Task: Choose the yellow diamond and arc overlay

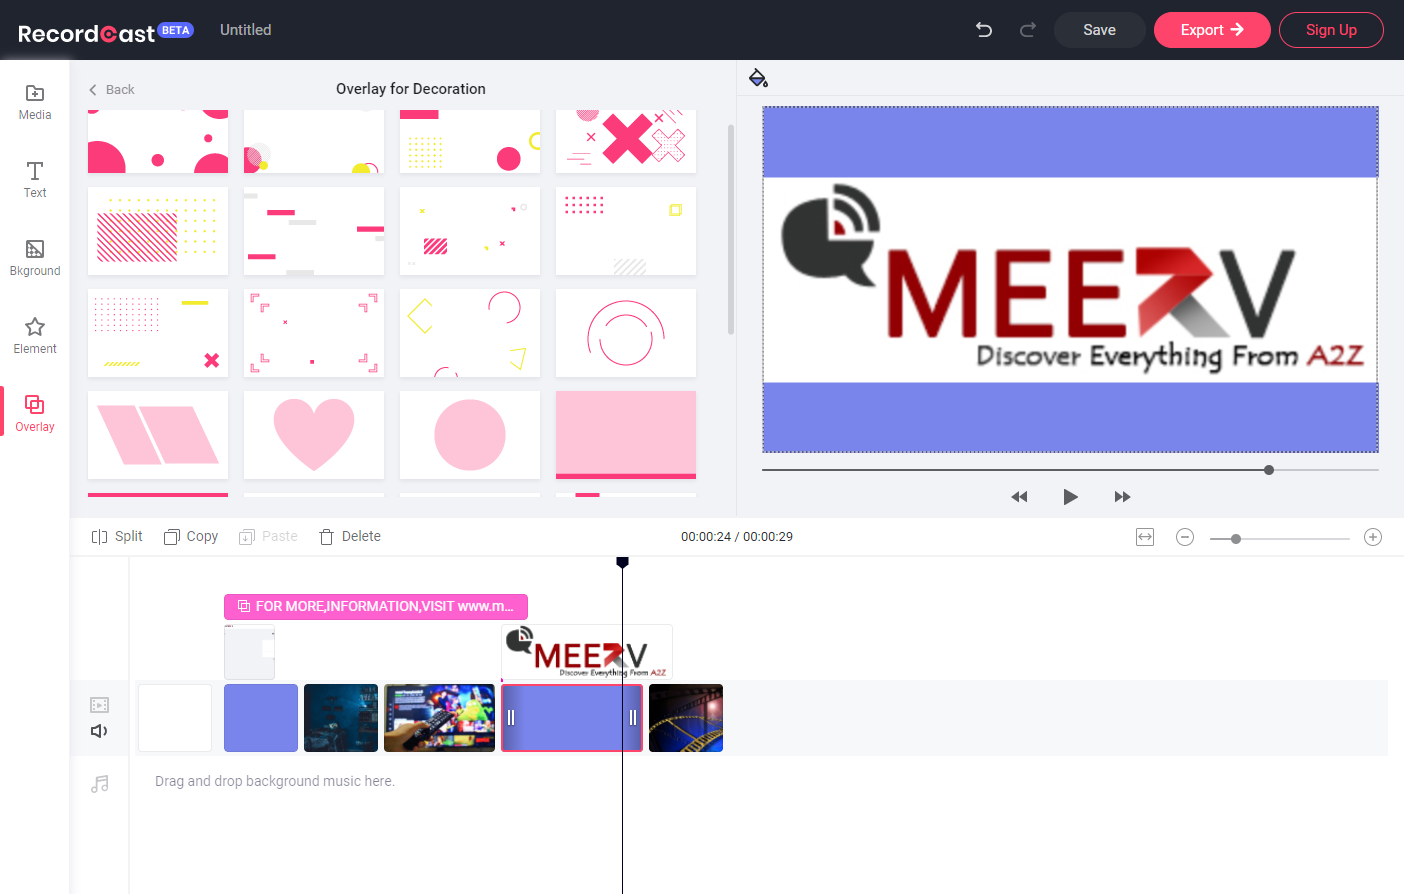Action: click(x=470, y=333)
